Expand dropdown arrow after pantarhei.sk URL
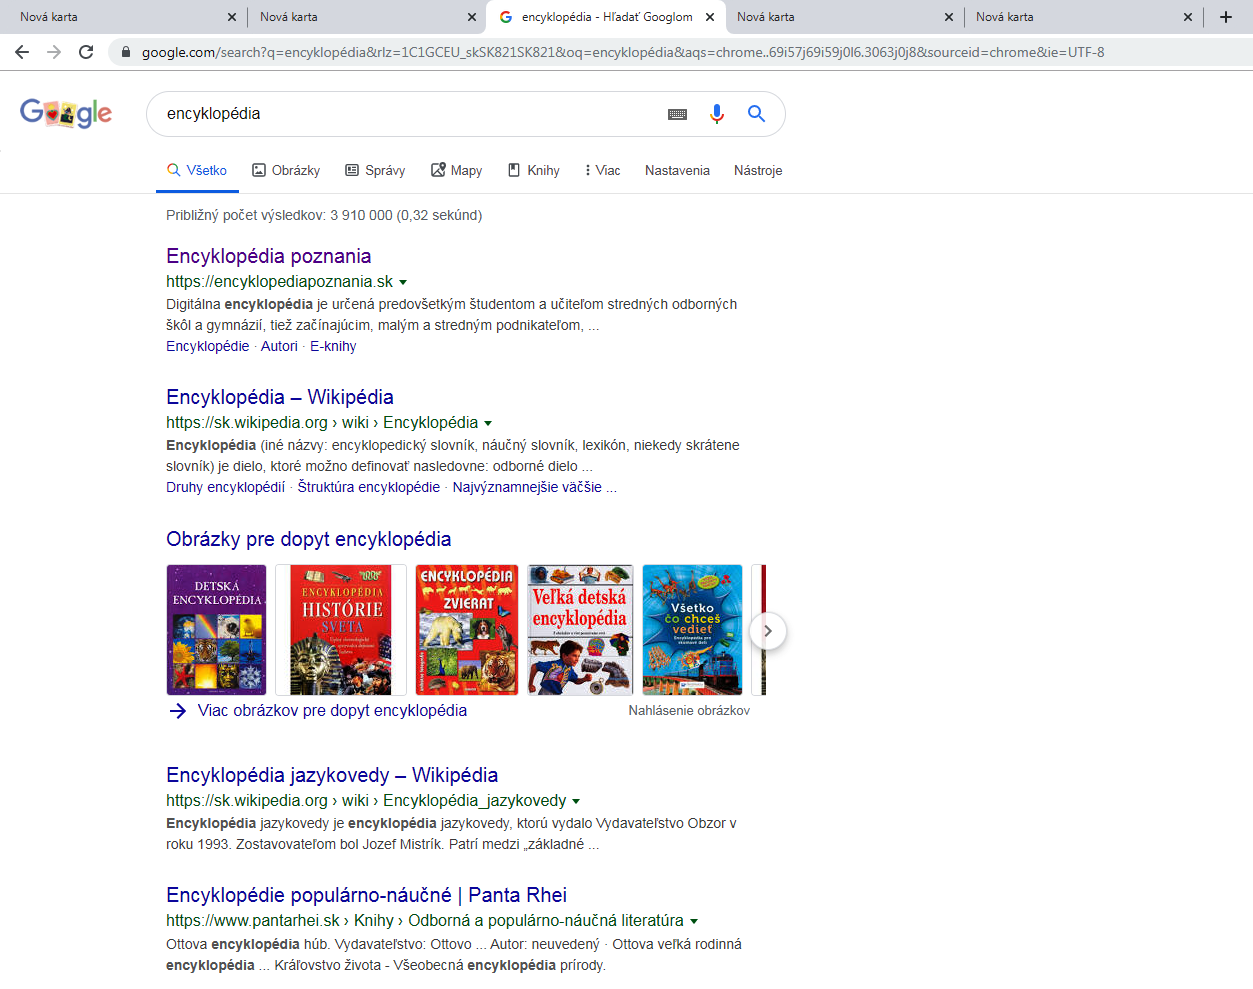 (x=694, y=922)
